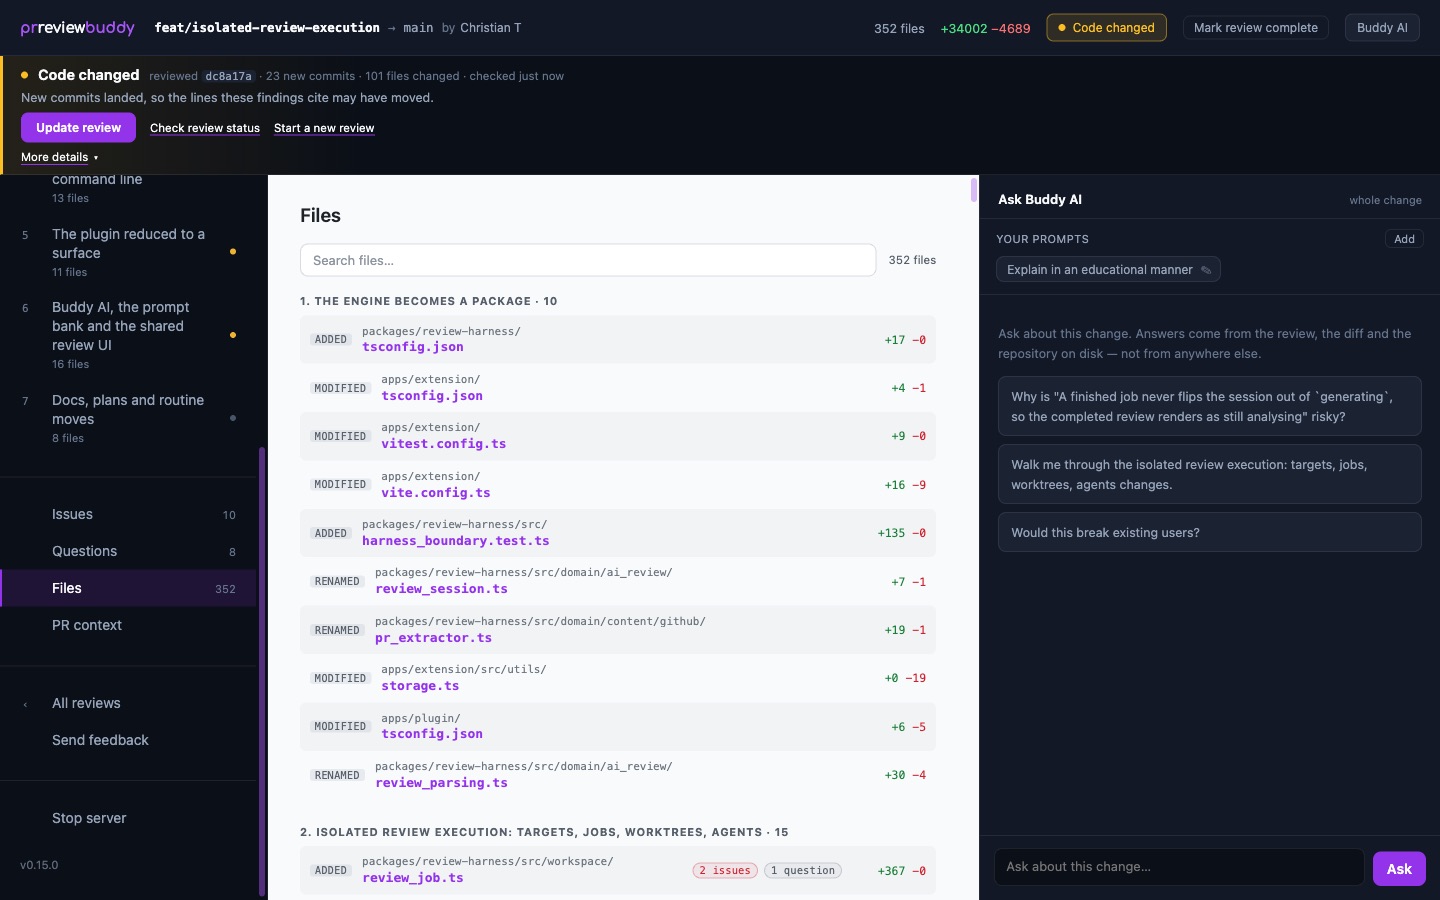Open chapter 7 Docs, plans and routine moves

128,418
